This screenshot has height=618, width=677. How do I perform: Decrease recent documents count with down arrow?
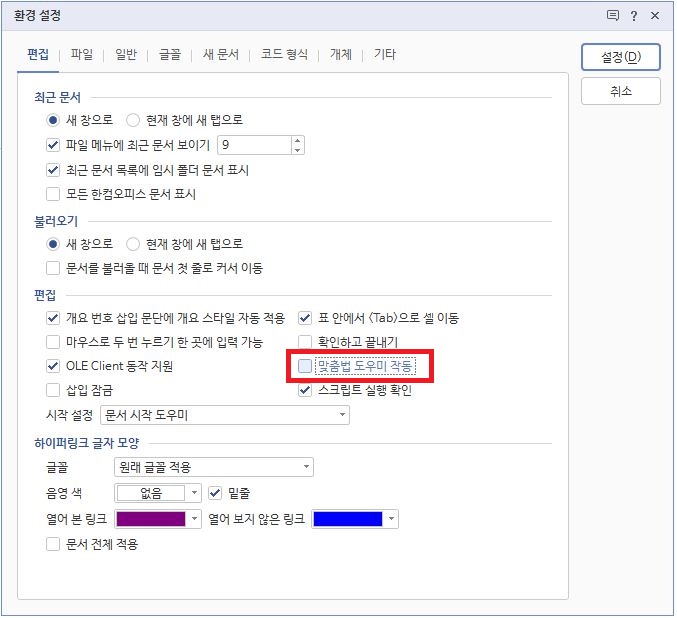pyautogui.click(x=297, y=150)
